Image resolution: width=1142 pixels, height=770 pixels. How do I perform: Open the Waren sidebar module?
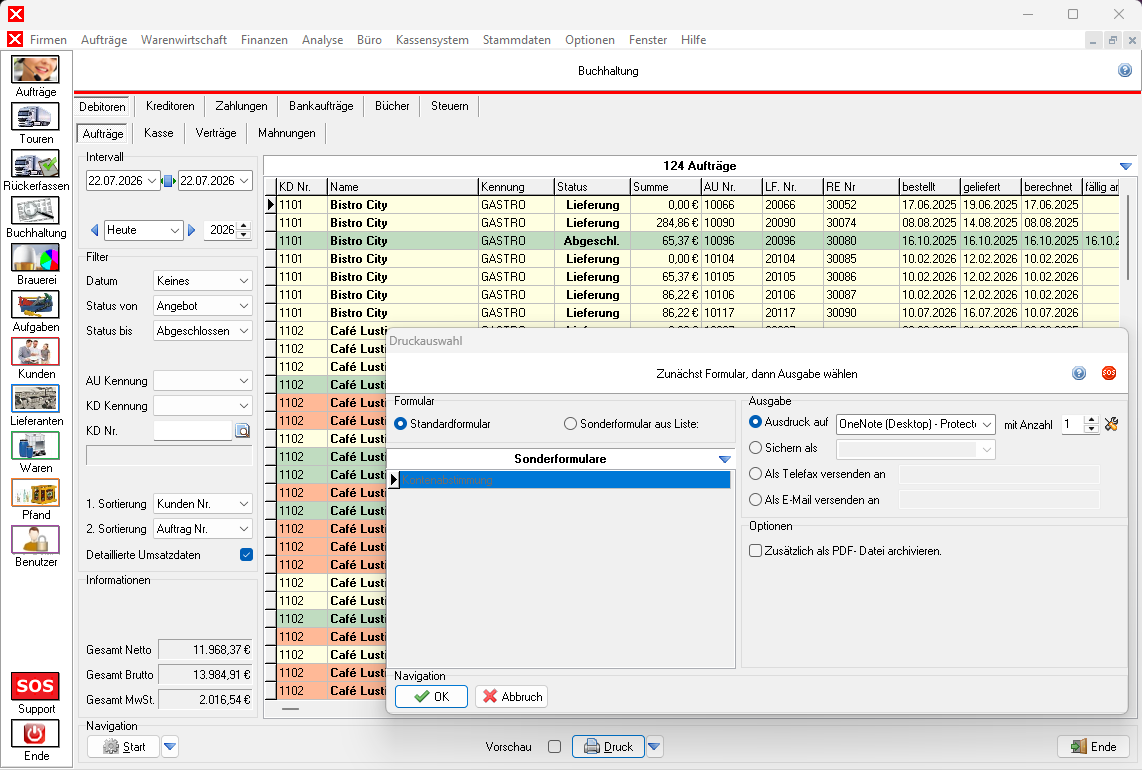click(x=35, y=452)
